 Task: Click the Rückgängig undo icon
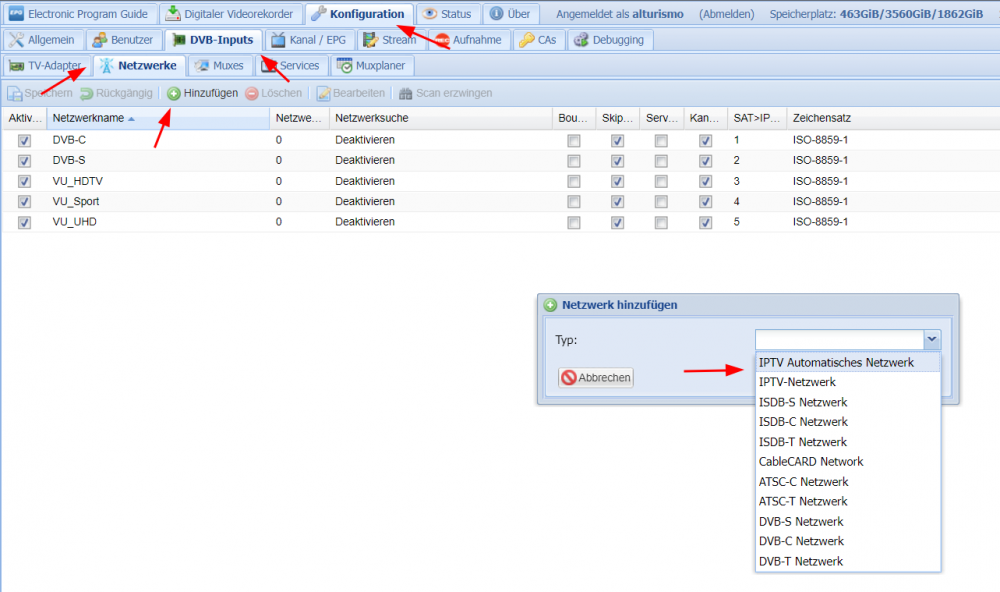87,94
